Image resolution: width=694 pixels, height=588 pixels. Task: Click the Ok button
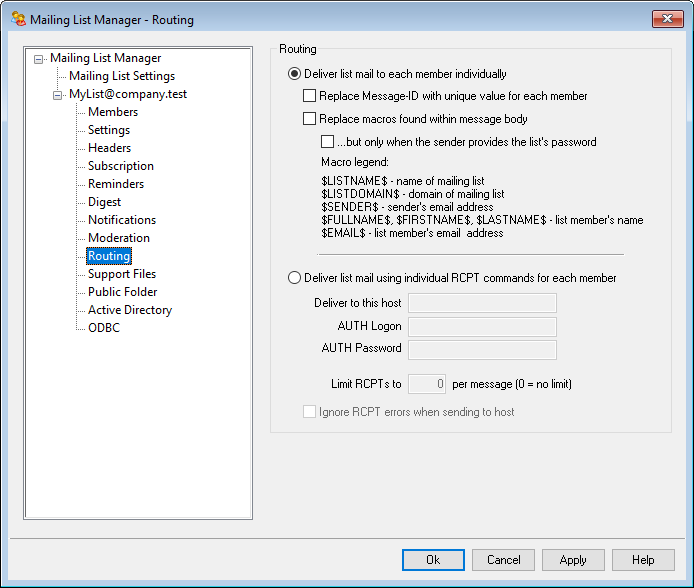point(433,560)
